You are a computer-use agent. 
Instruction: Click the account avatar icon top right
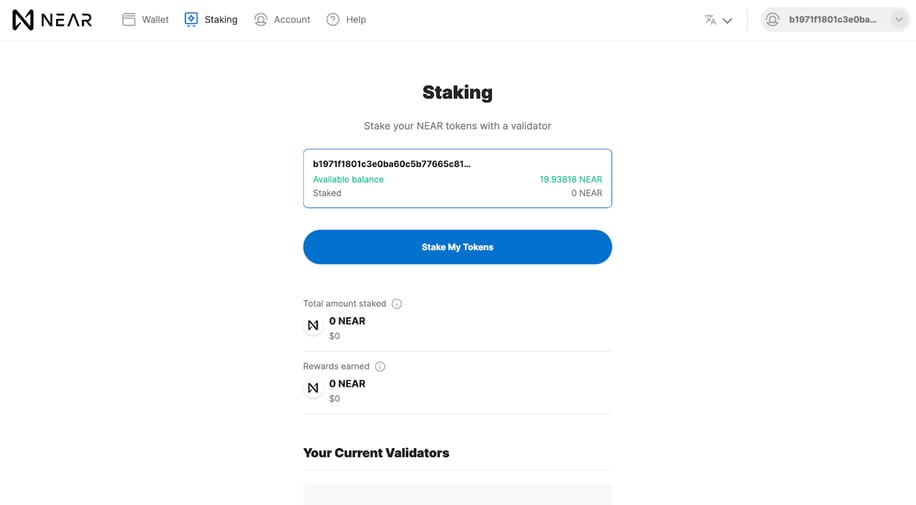pyautogui.click(x=772, y=20)
